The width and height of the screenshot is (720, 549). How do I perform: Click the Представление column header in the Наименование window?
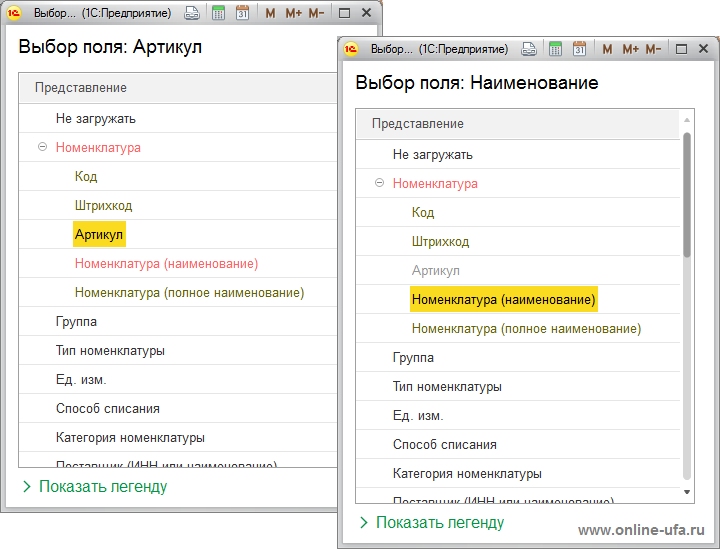click(418, 123)
